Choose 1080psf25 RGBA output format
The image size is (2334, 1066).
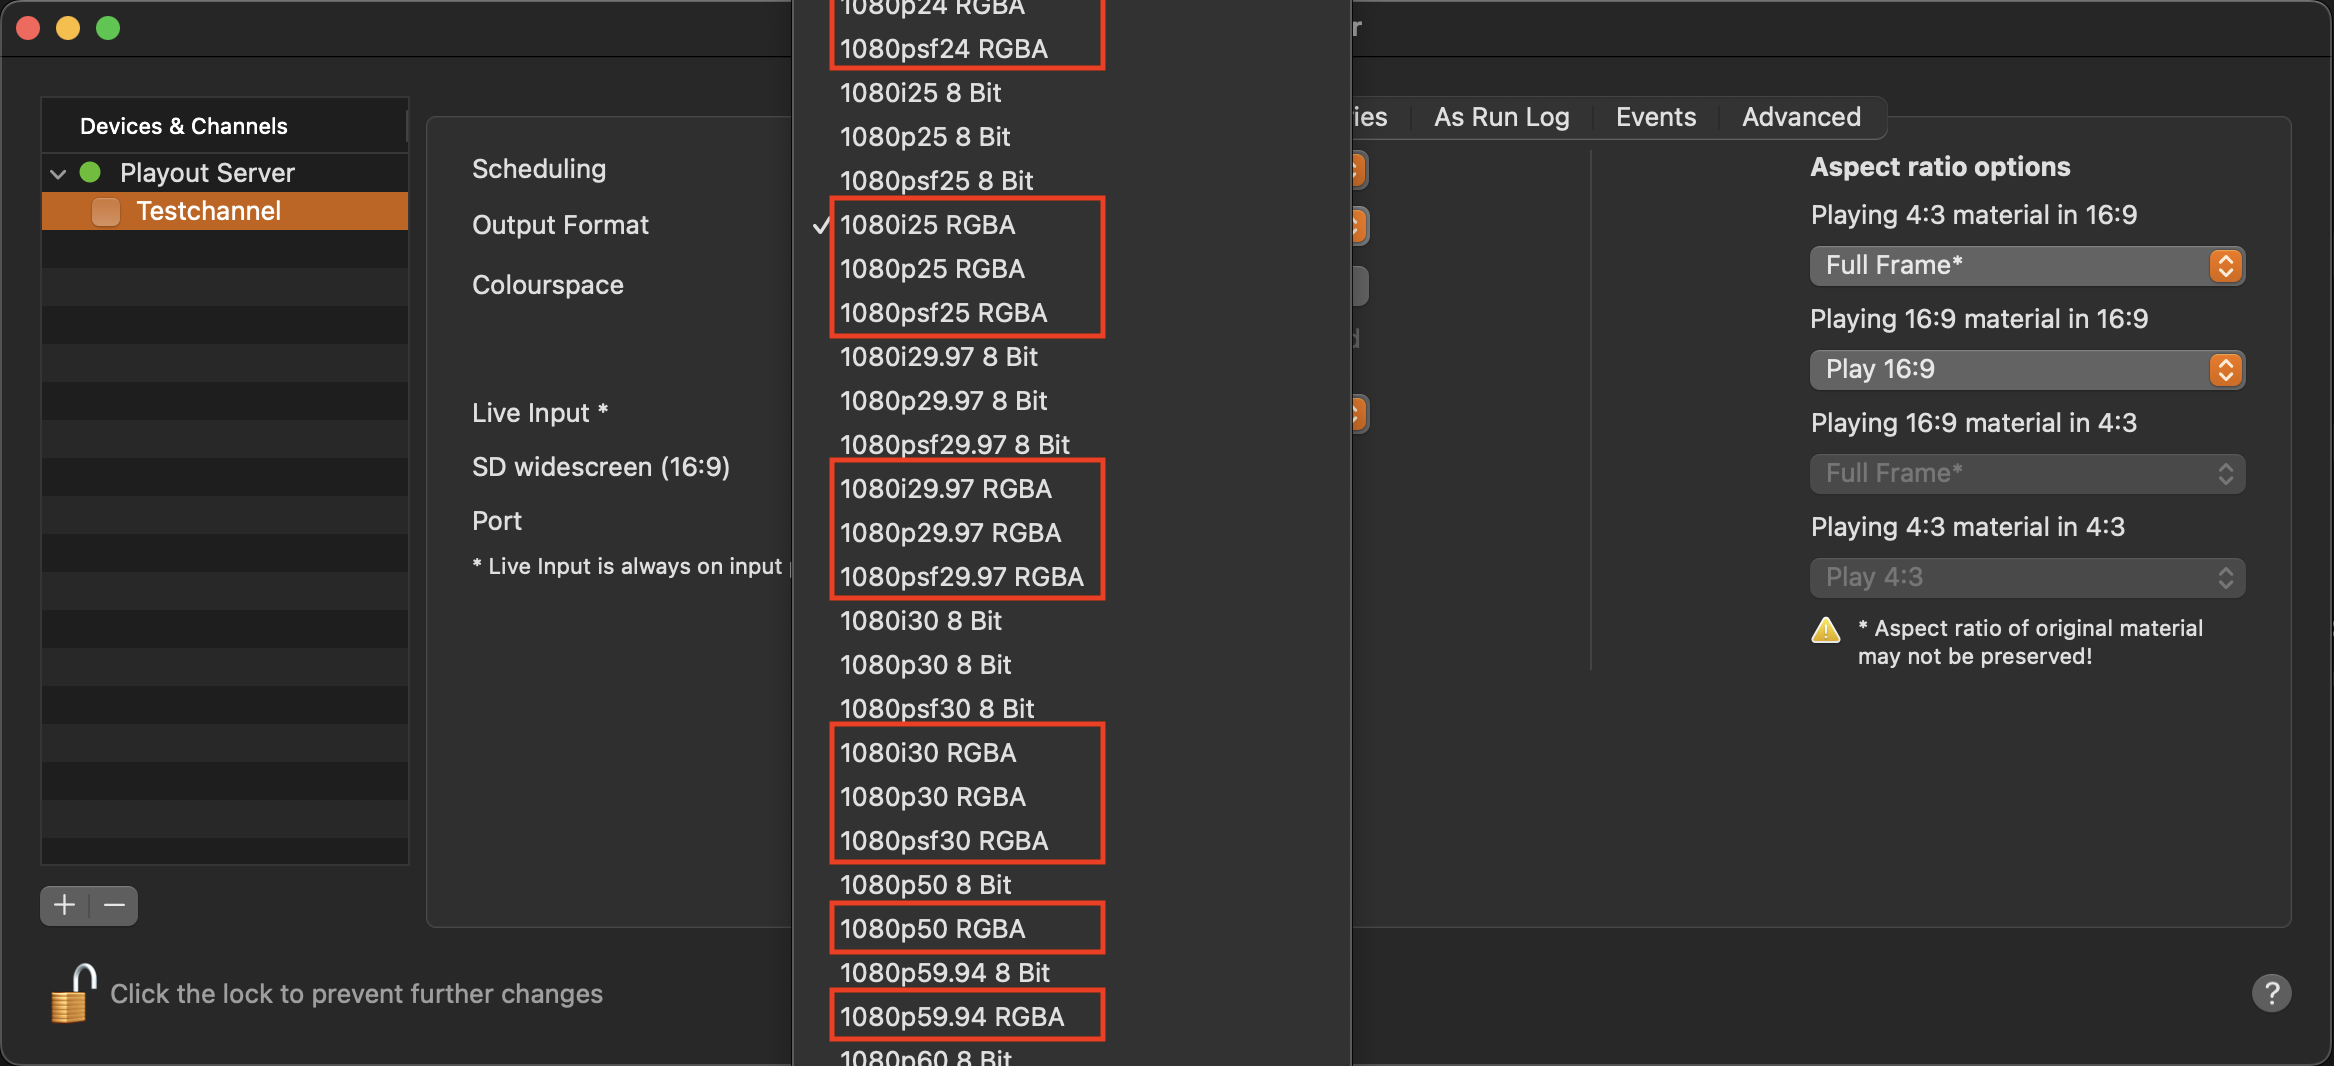(x=1071, y=312)
